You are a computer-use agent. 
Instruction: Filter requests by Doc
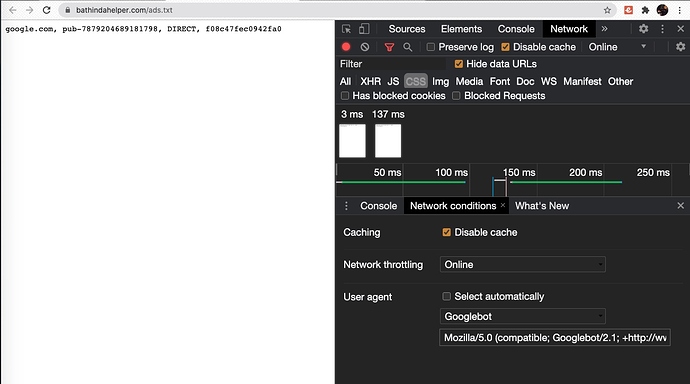point(525,81)
